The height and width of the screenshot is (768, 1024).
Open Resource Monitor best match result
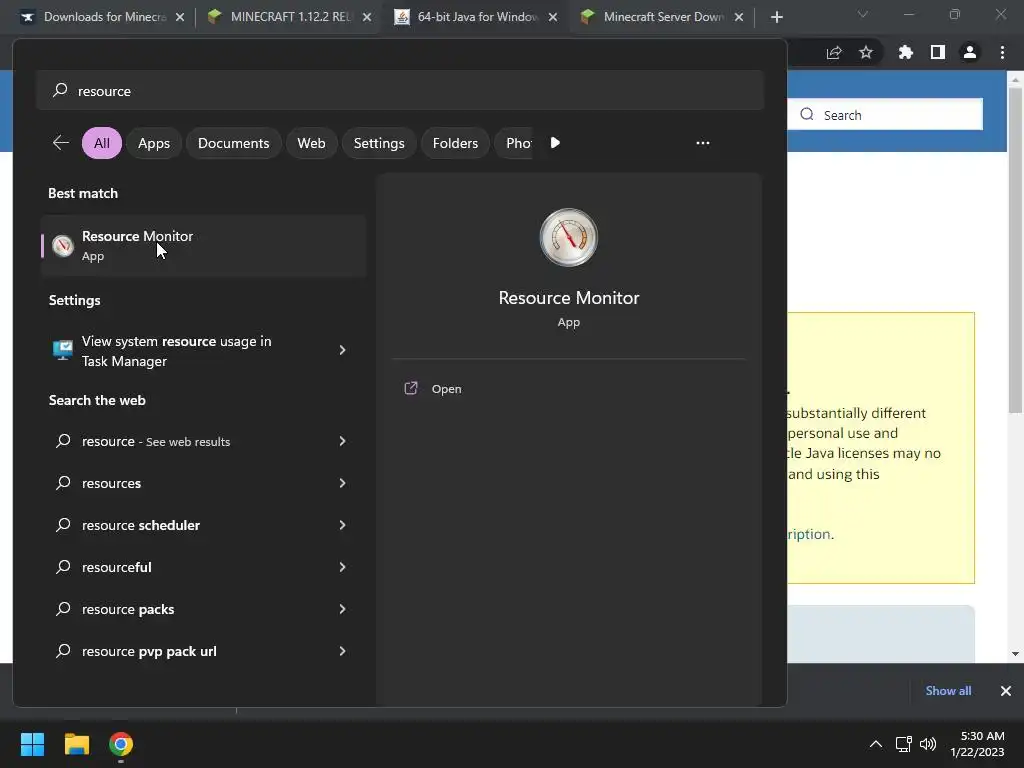click(x=203, y=246)
